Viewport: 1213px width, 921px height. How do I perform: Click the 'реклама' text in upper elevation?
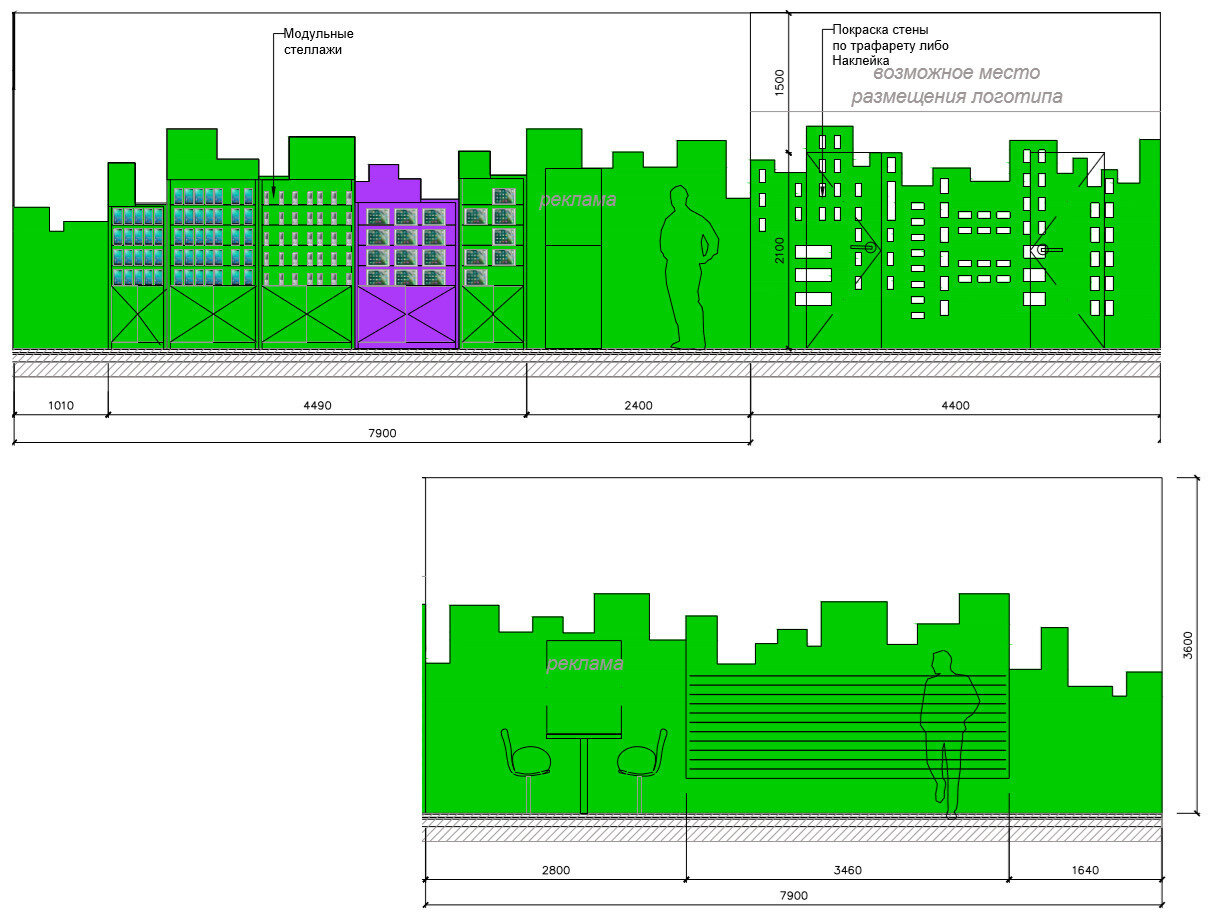point(578,200)
